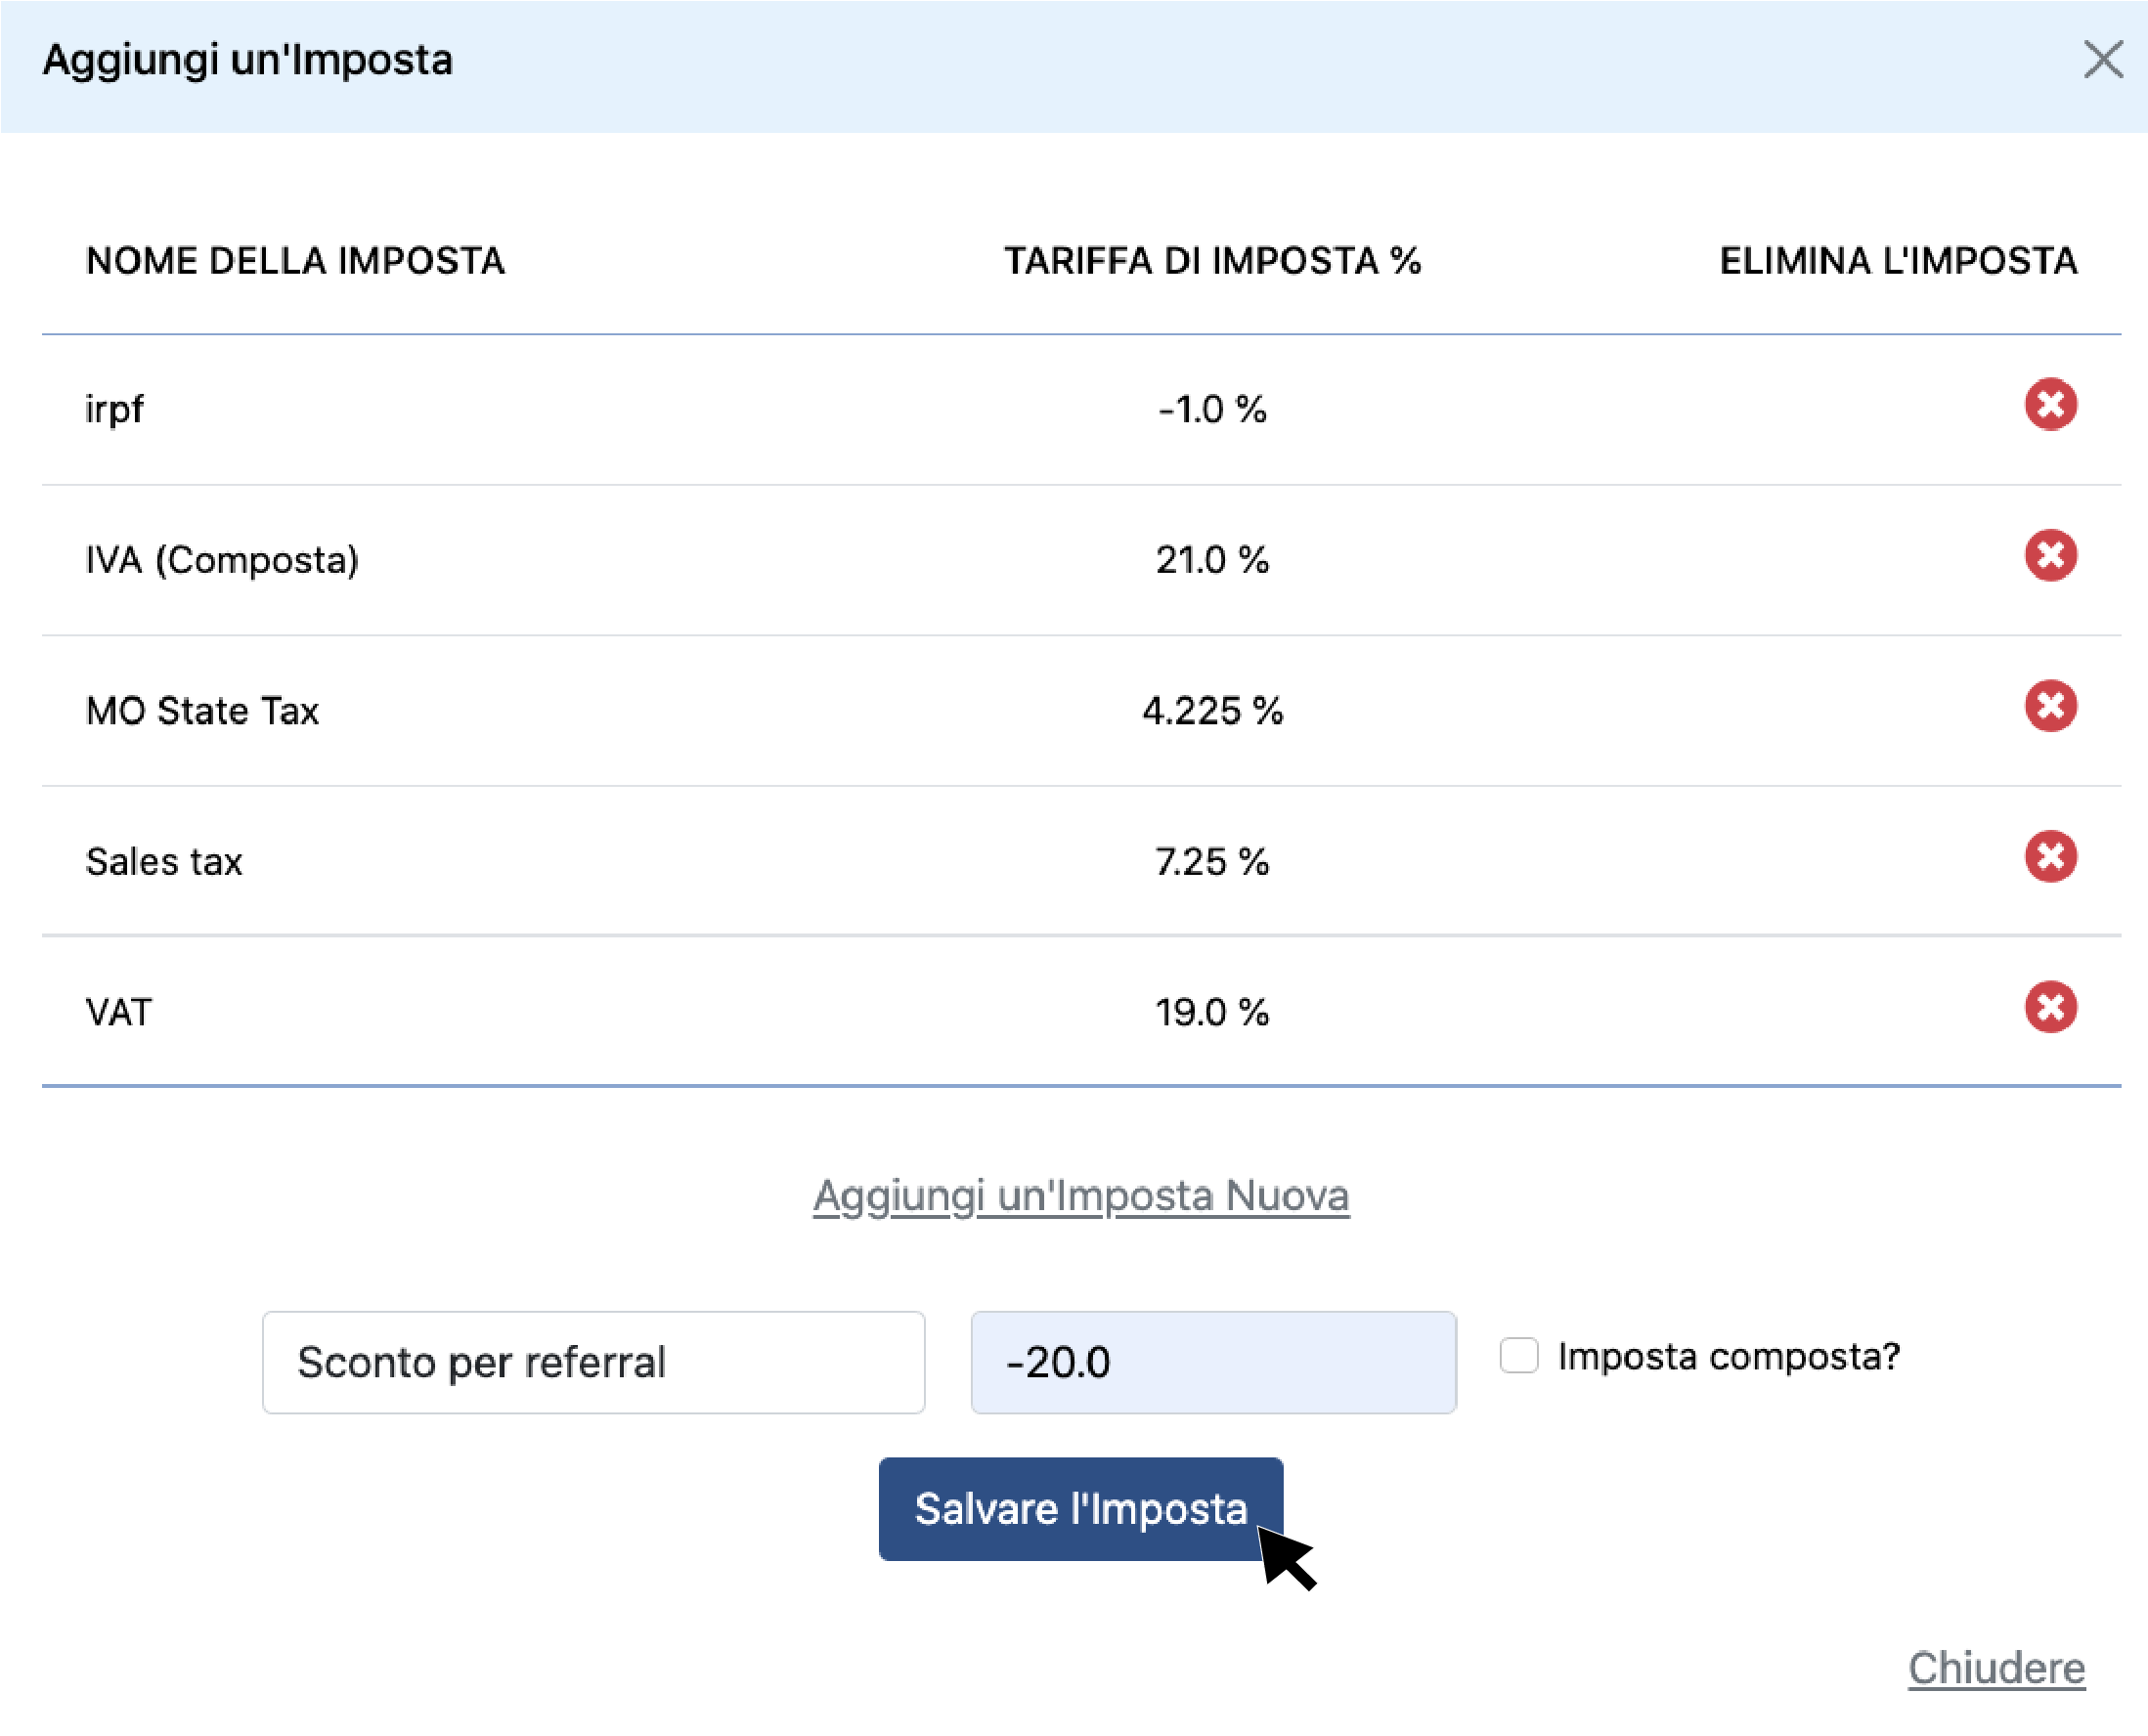2148x1736 pixels.
Task: Remove the VAT tax row
Action: (x=2050, y=1007)
